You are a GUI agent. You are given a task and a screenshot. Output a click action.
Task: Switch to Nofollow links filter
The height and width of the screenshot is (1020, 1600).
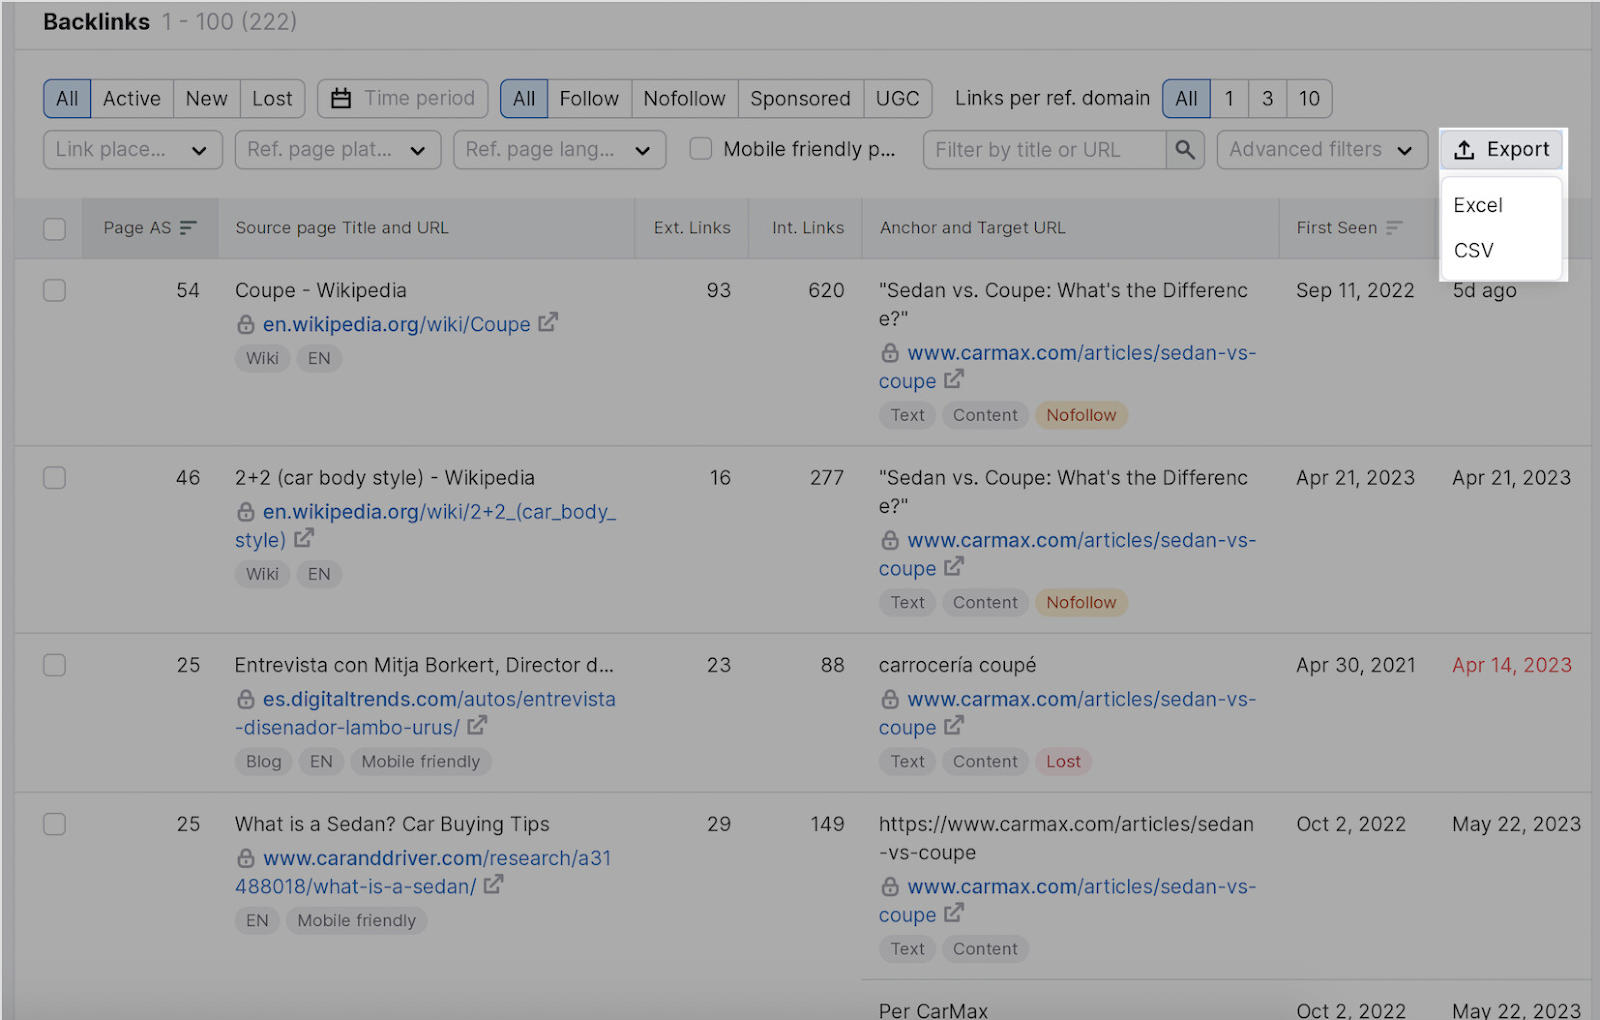coord(684,99)
